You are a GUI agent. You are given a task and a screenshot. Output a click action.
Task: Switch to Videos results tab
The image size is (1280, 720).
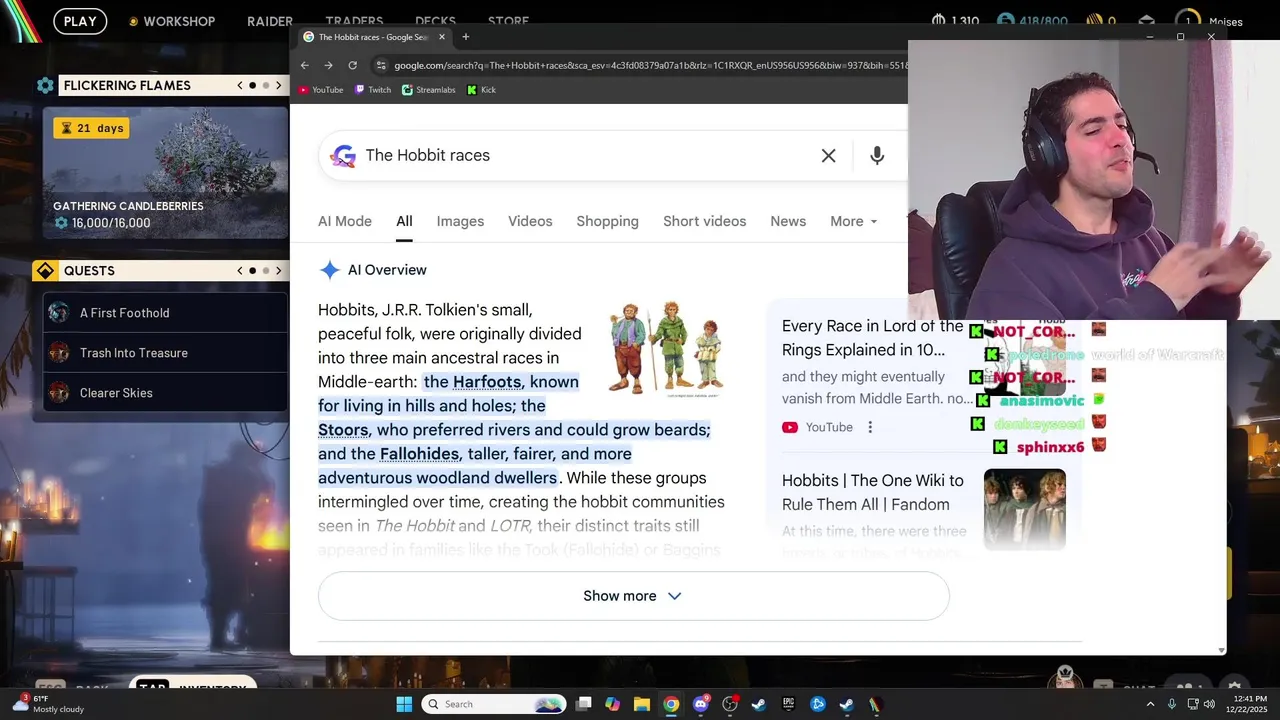pos(530,221)
